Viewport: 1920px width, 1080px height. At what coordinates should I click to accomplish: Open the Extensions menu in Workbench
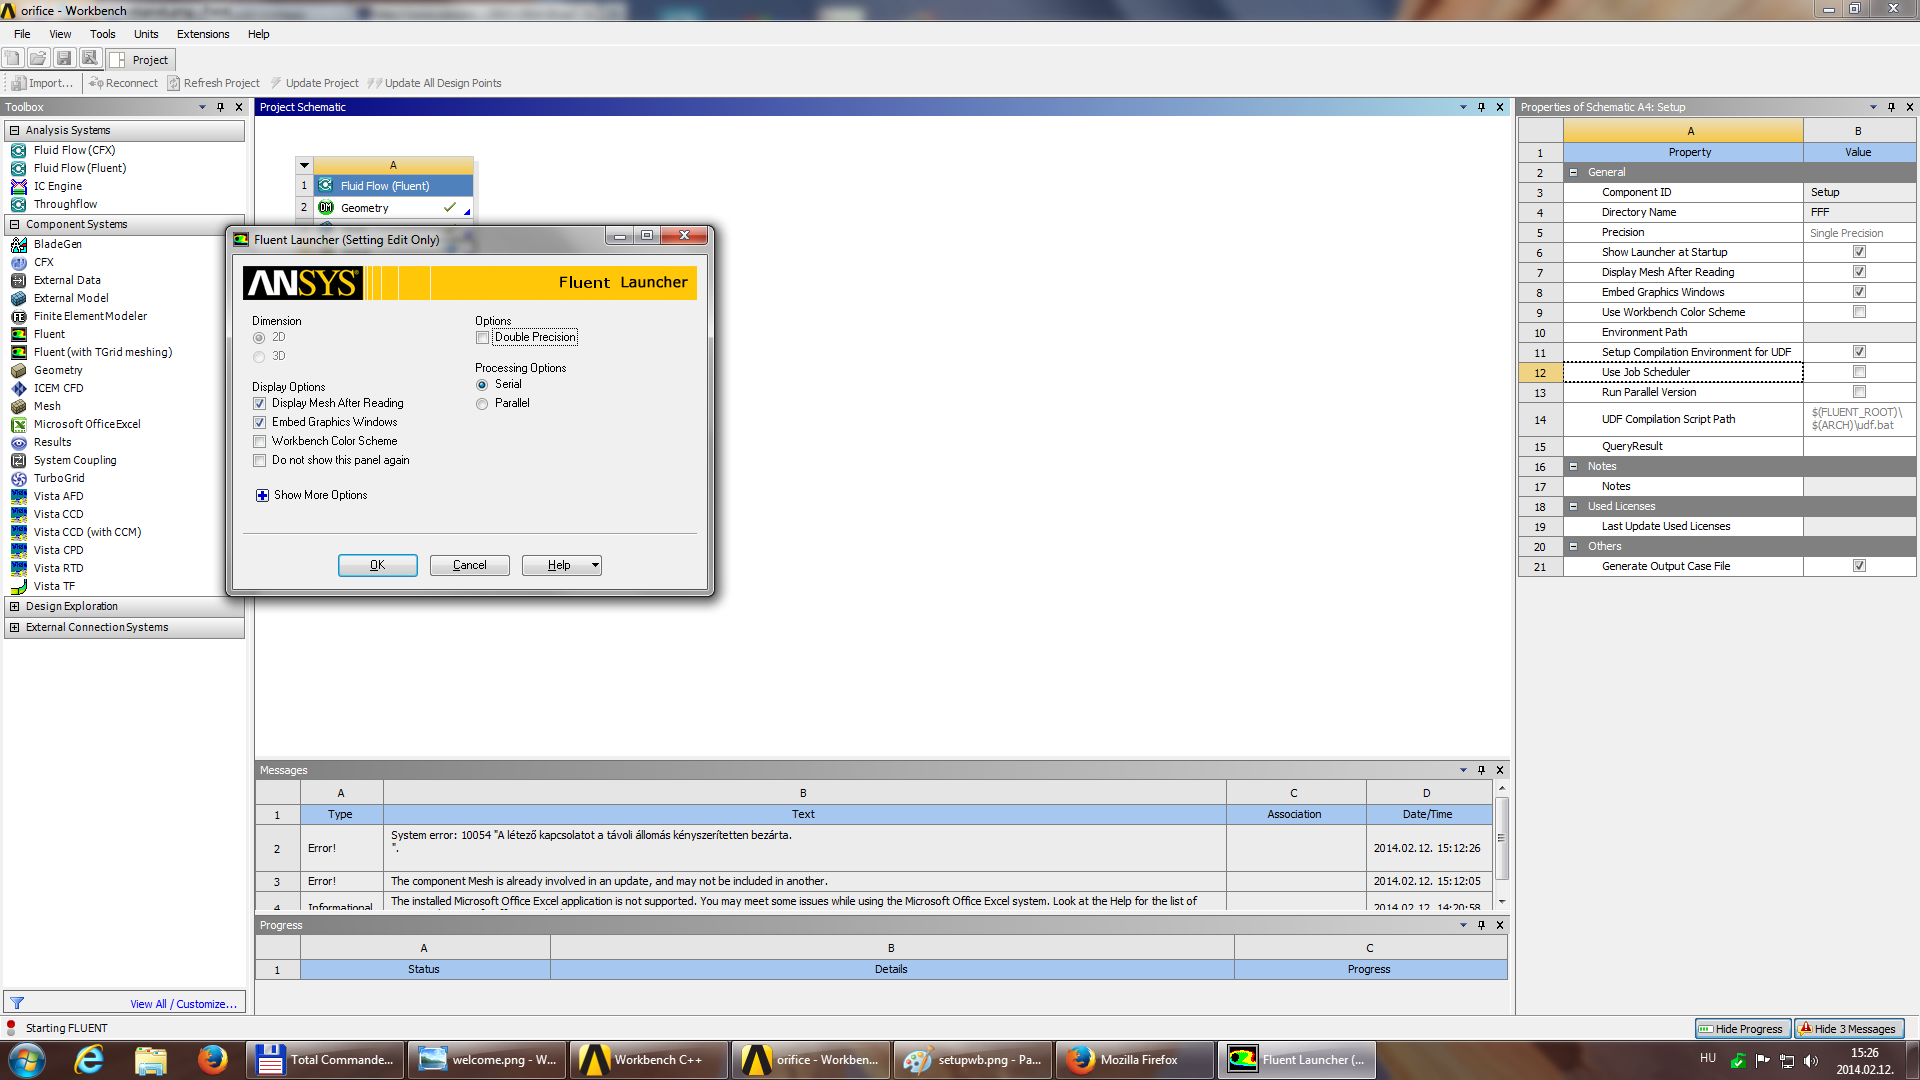click(202, 33)
